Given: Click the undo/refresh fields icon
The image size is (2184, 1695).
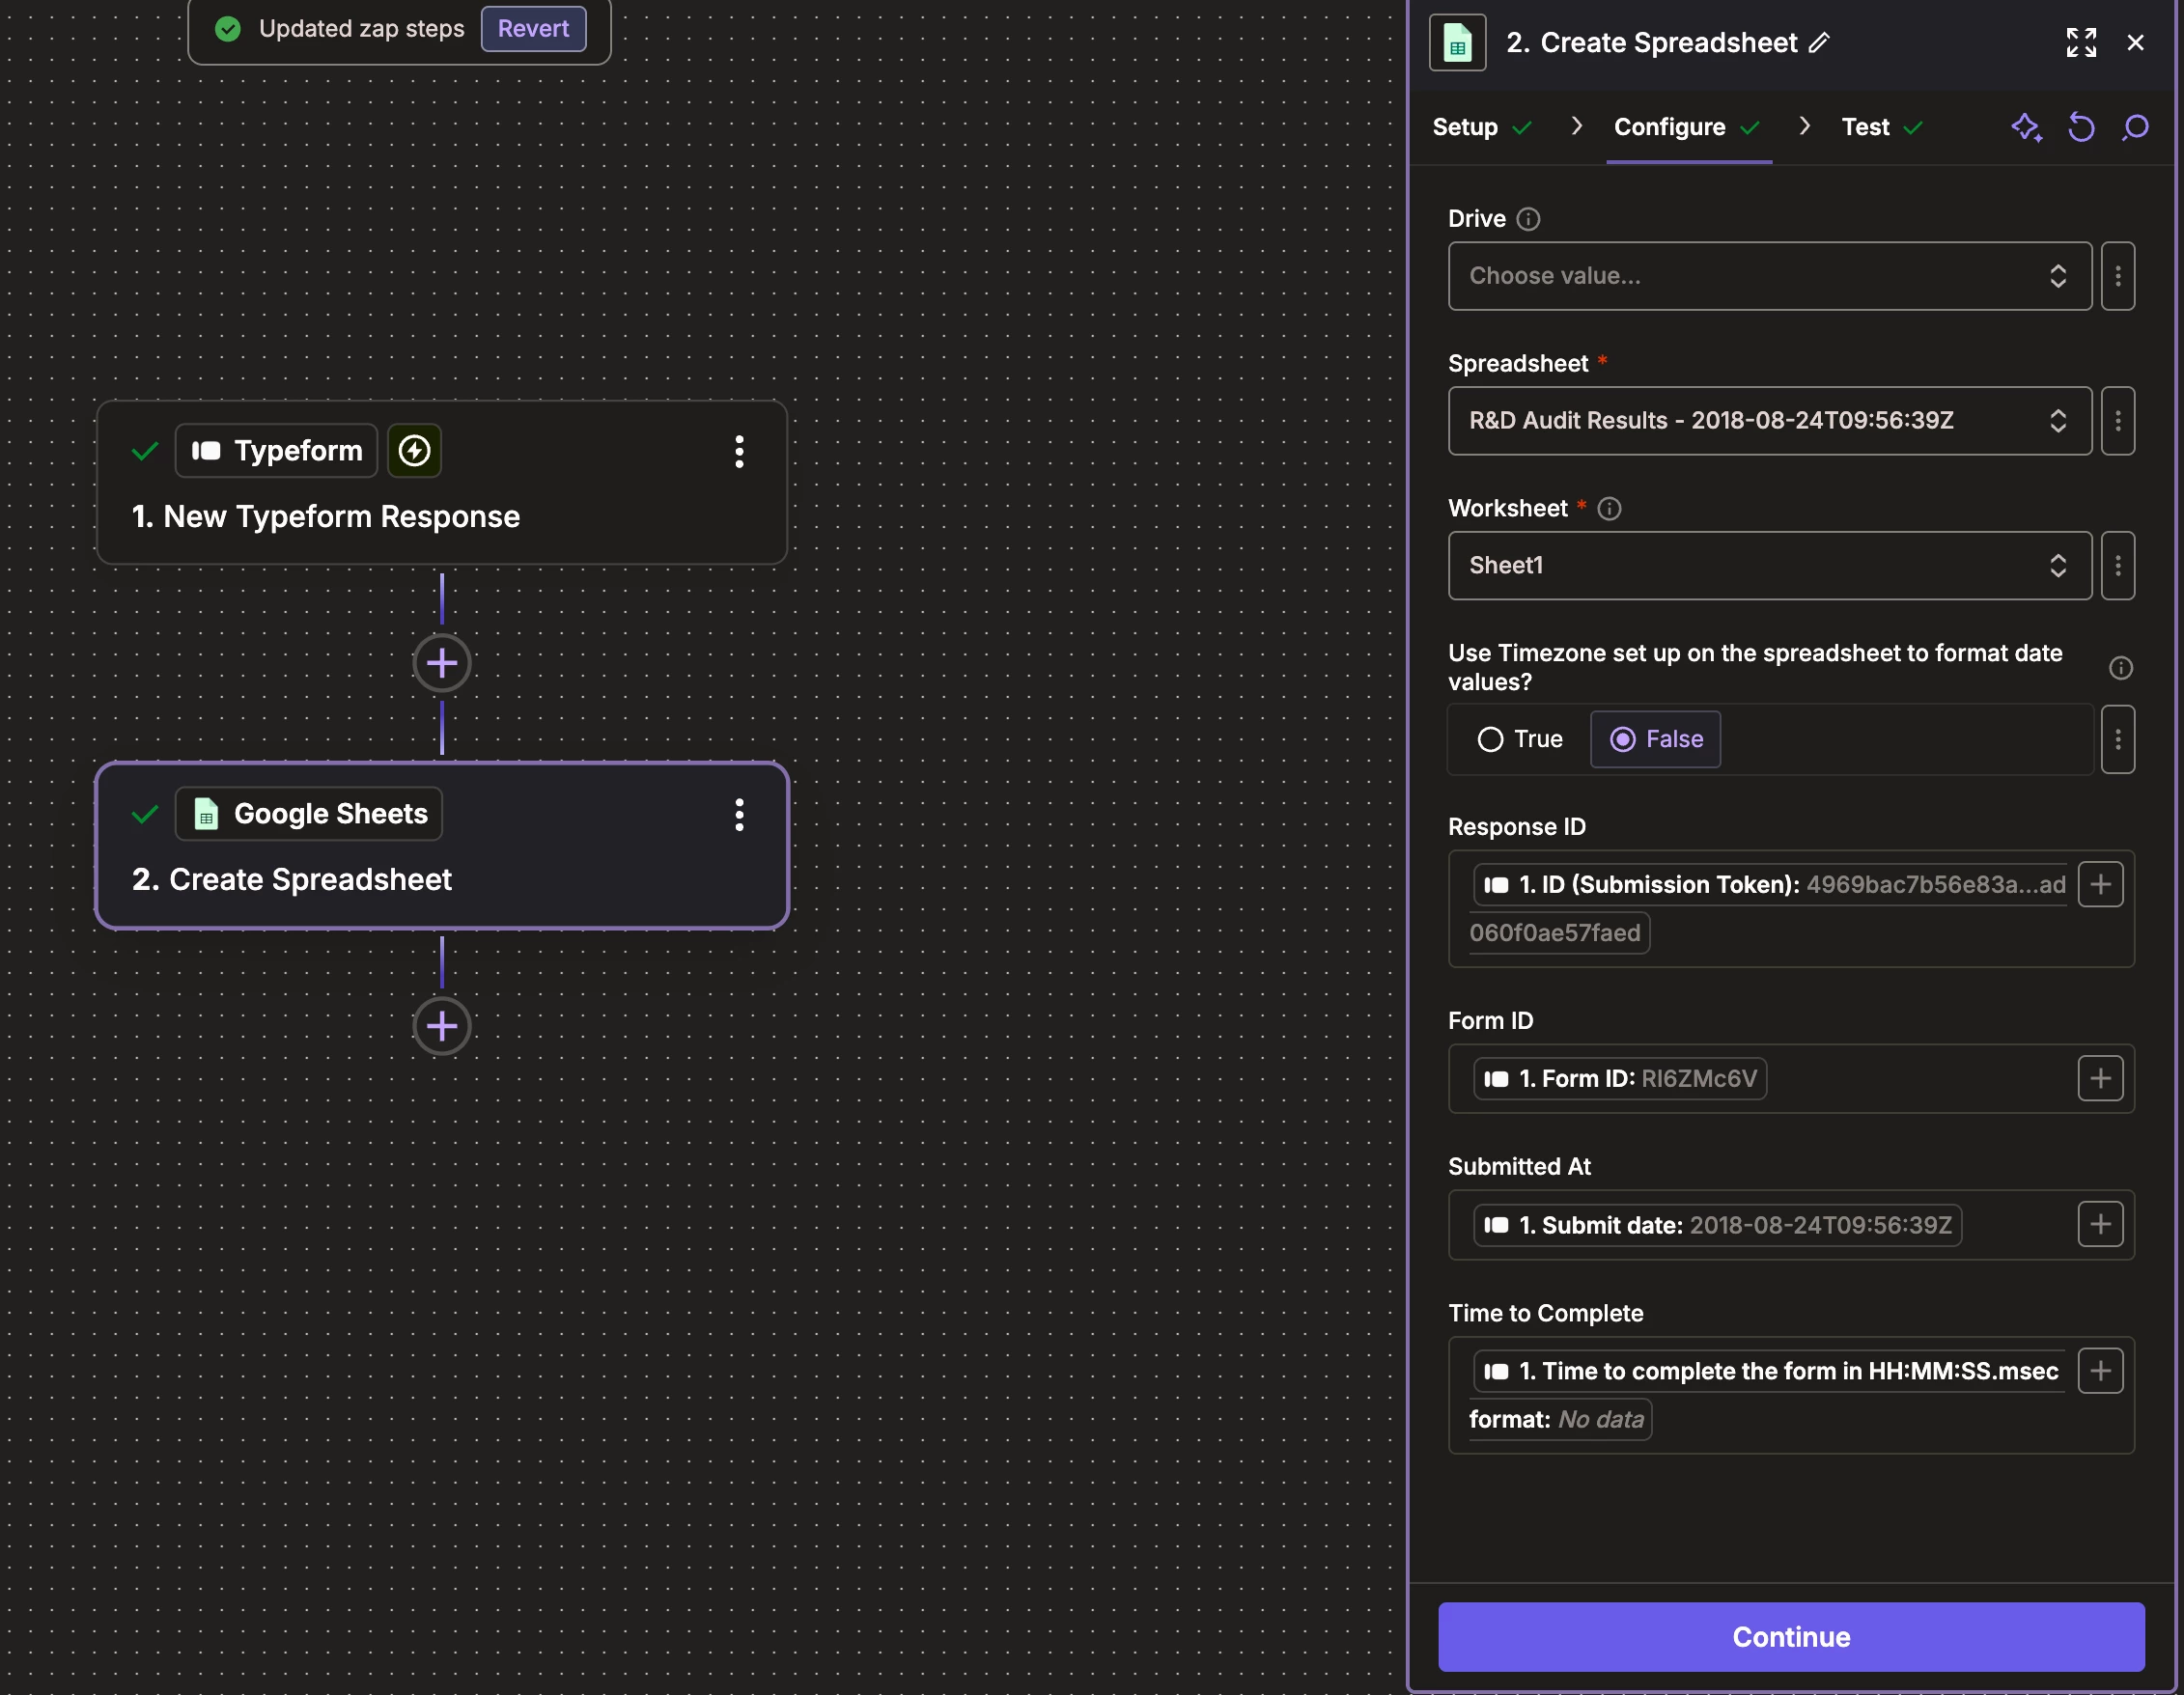Looking at the screenshot, I should 2081,127.
